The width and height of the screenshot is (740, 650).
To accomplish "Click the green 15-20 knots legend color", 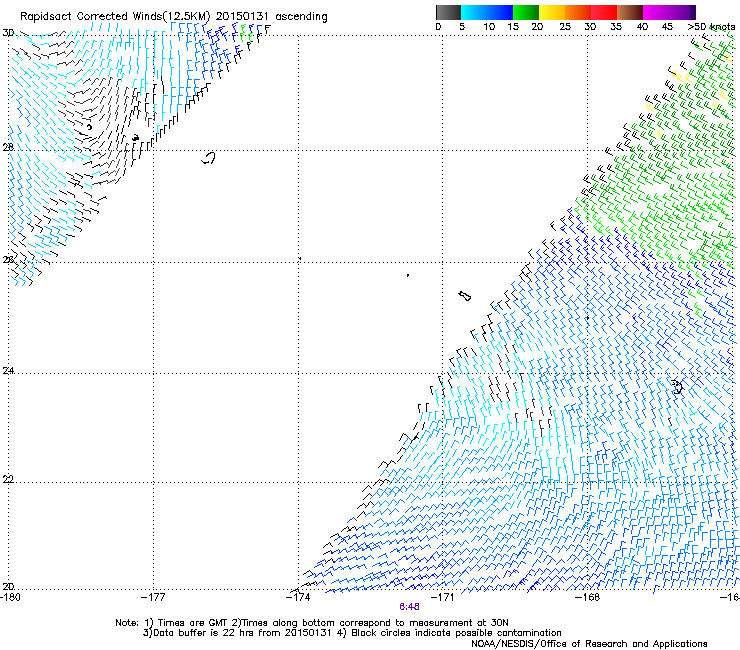I will pos(526,12).
